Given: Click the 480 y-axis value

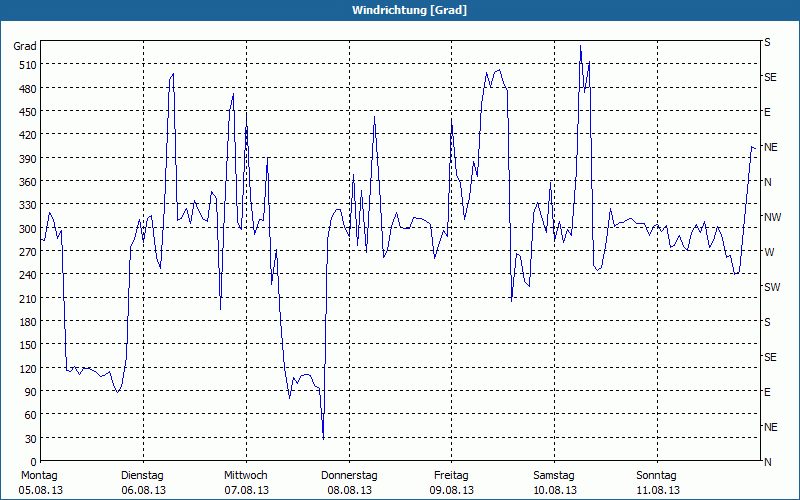Looking at the screenshot, I should pos(28,89).
